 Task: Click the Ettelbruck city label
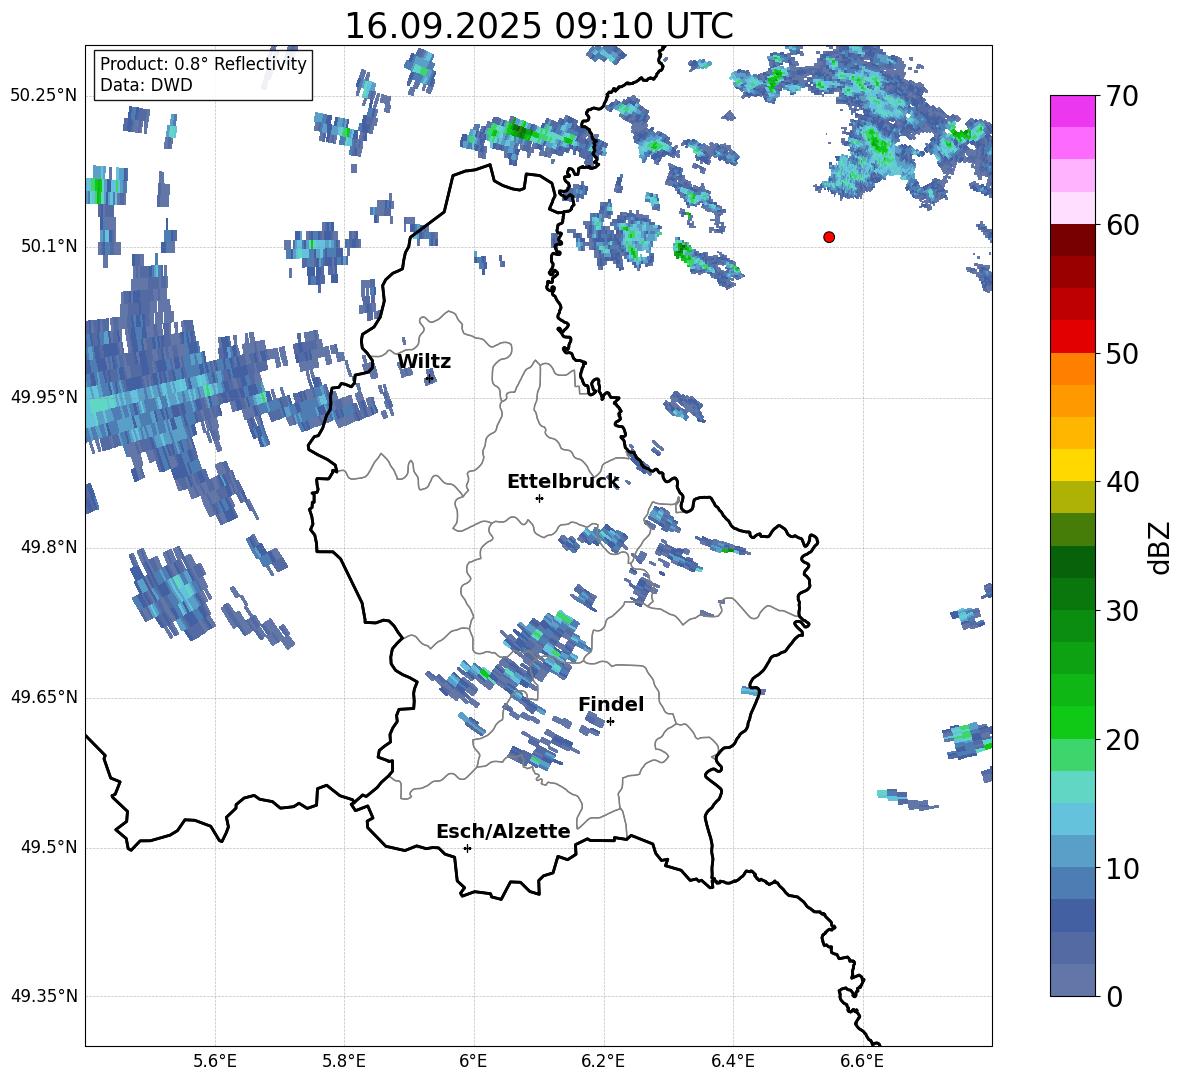[563, 482]
